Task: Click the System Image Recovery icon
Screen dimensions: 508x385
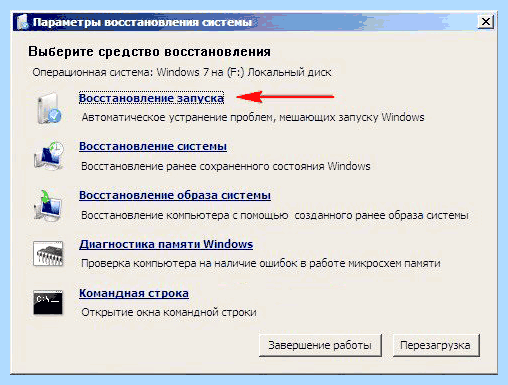Action: coord(48,205)
